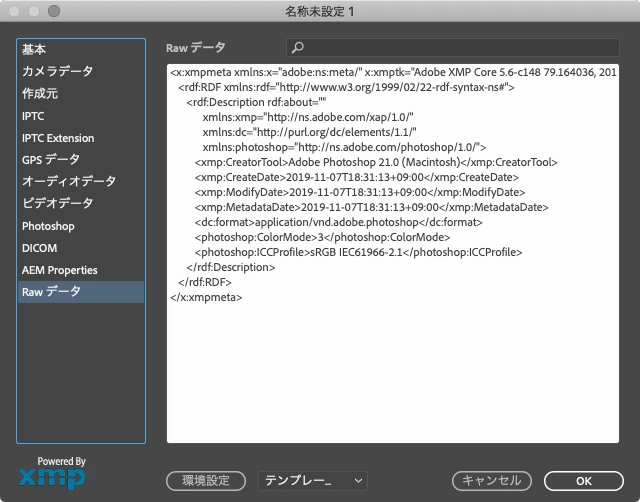This screenshot has height=502, width=640.
Task: Click the xmlns:dc namespace line
Action: pos(309,133)
